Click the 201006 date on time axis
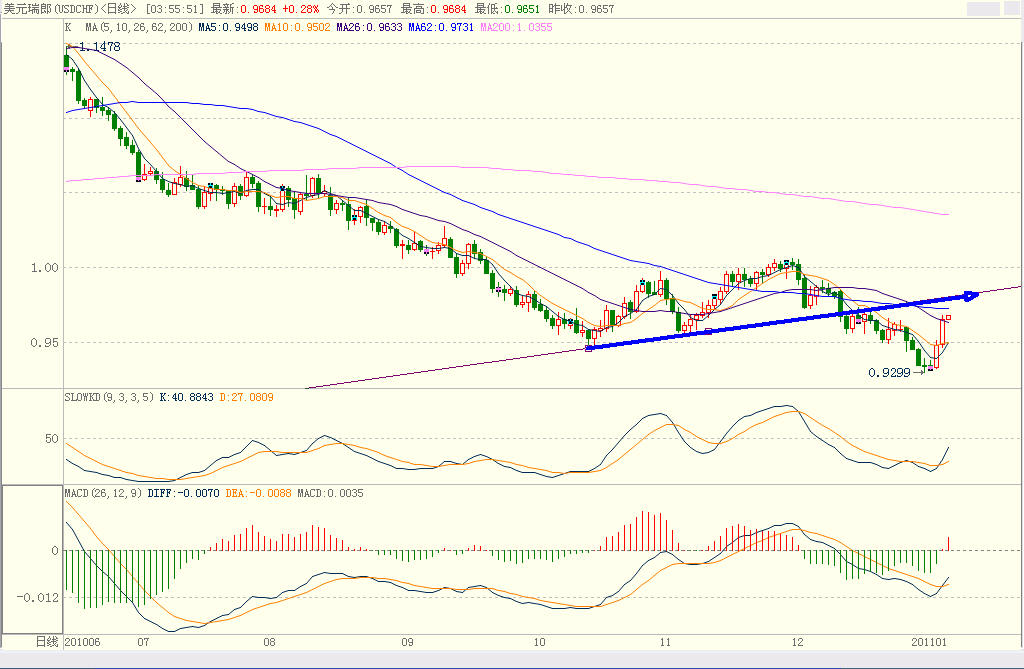 (x=82, y=642)
